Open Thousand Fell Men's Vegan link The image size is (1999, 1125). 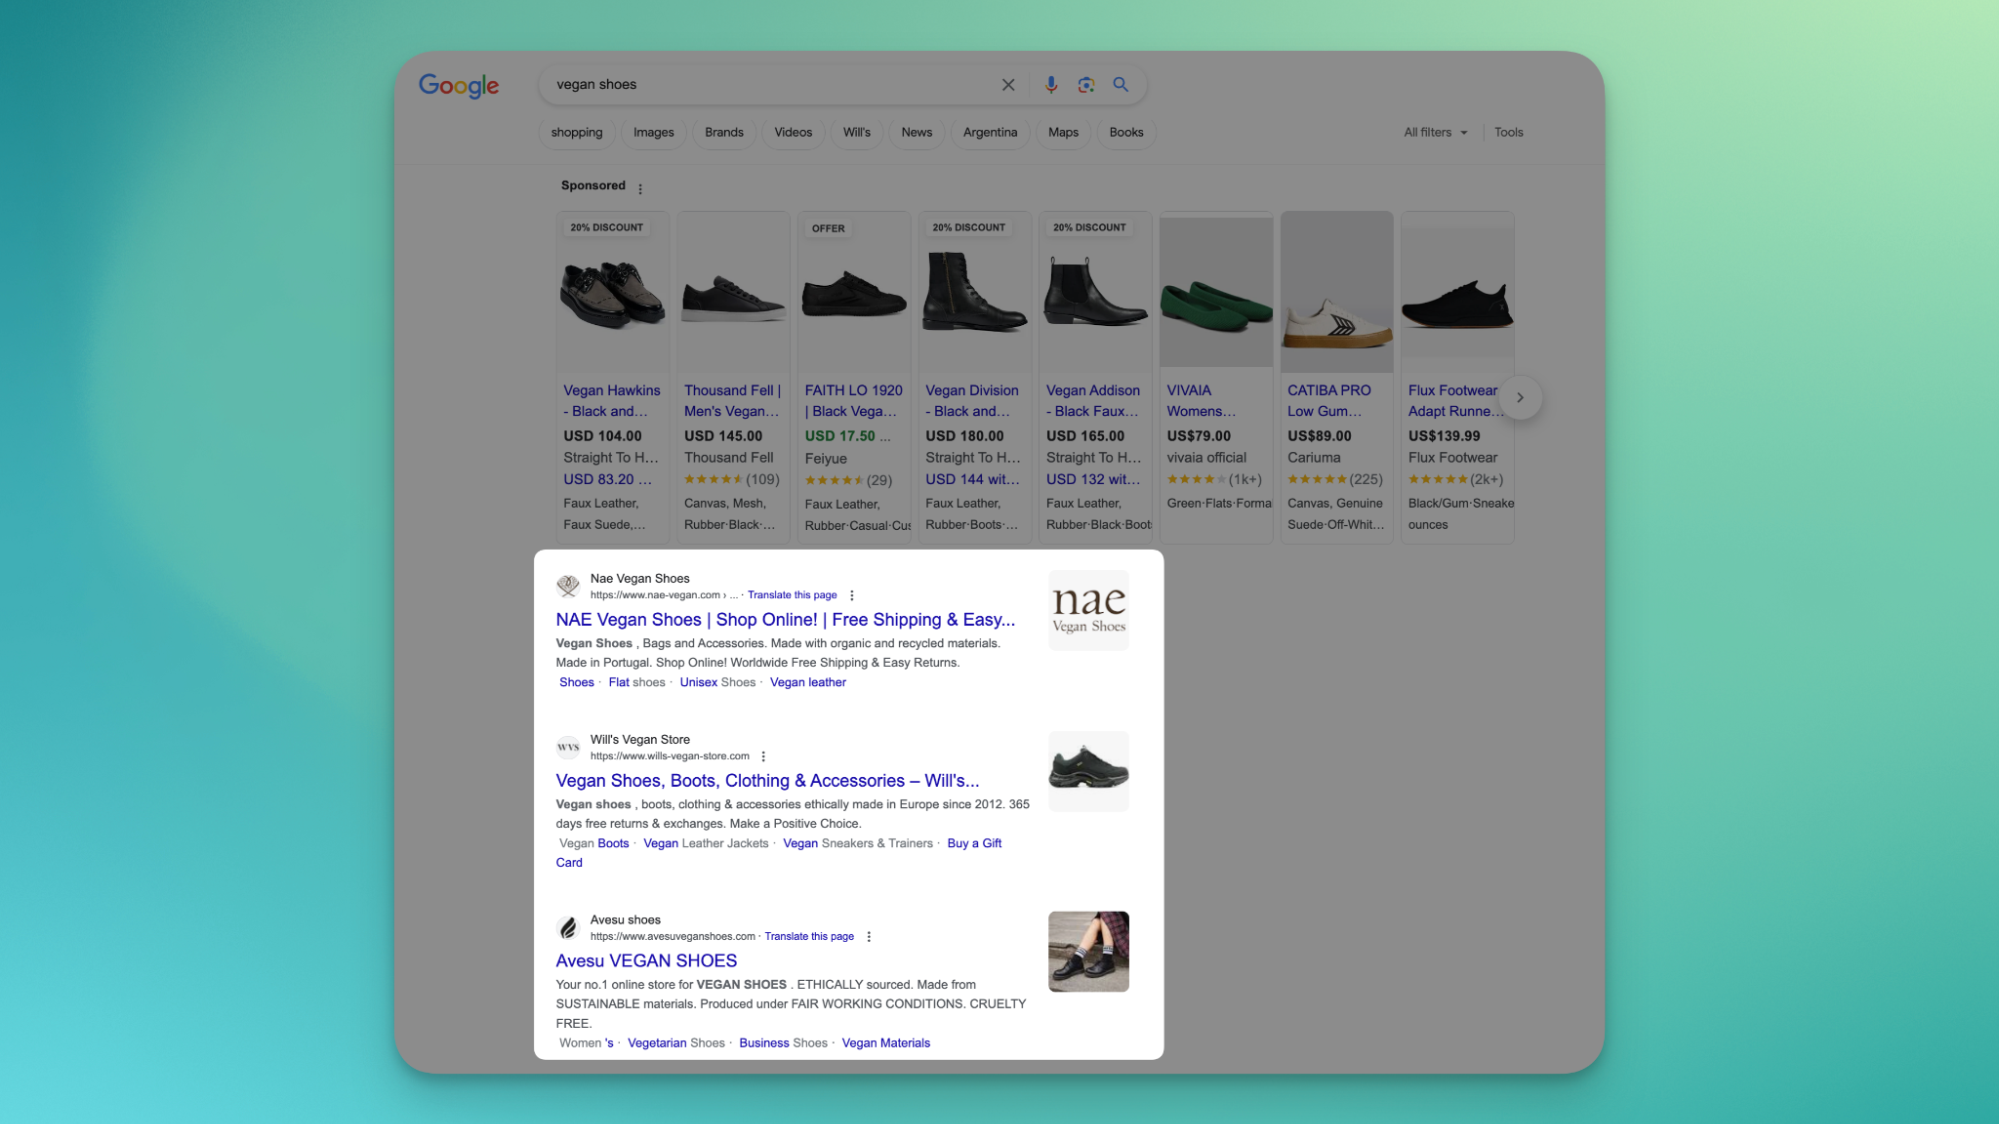point(733,401)
